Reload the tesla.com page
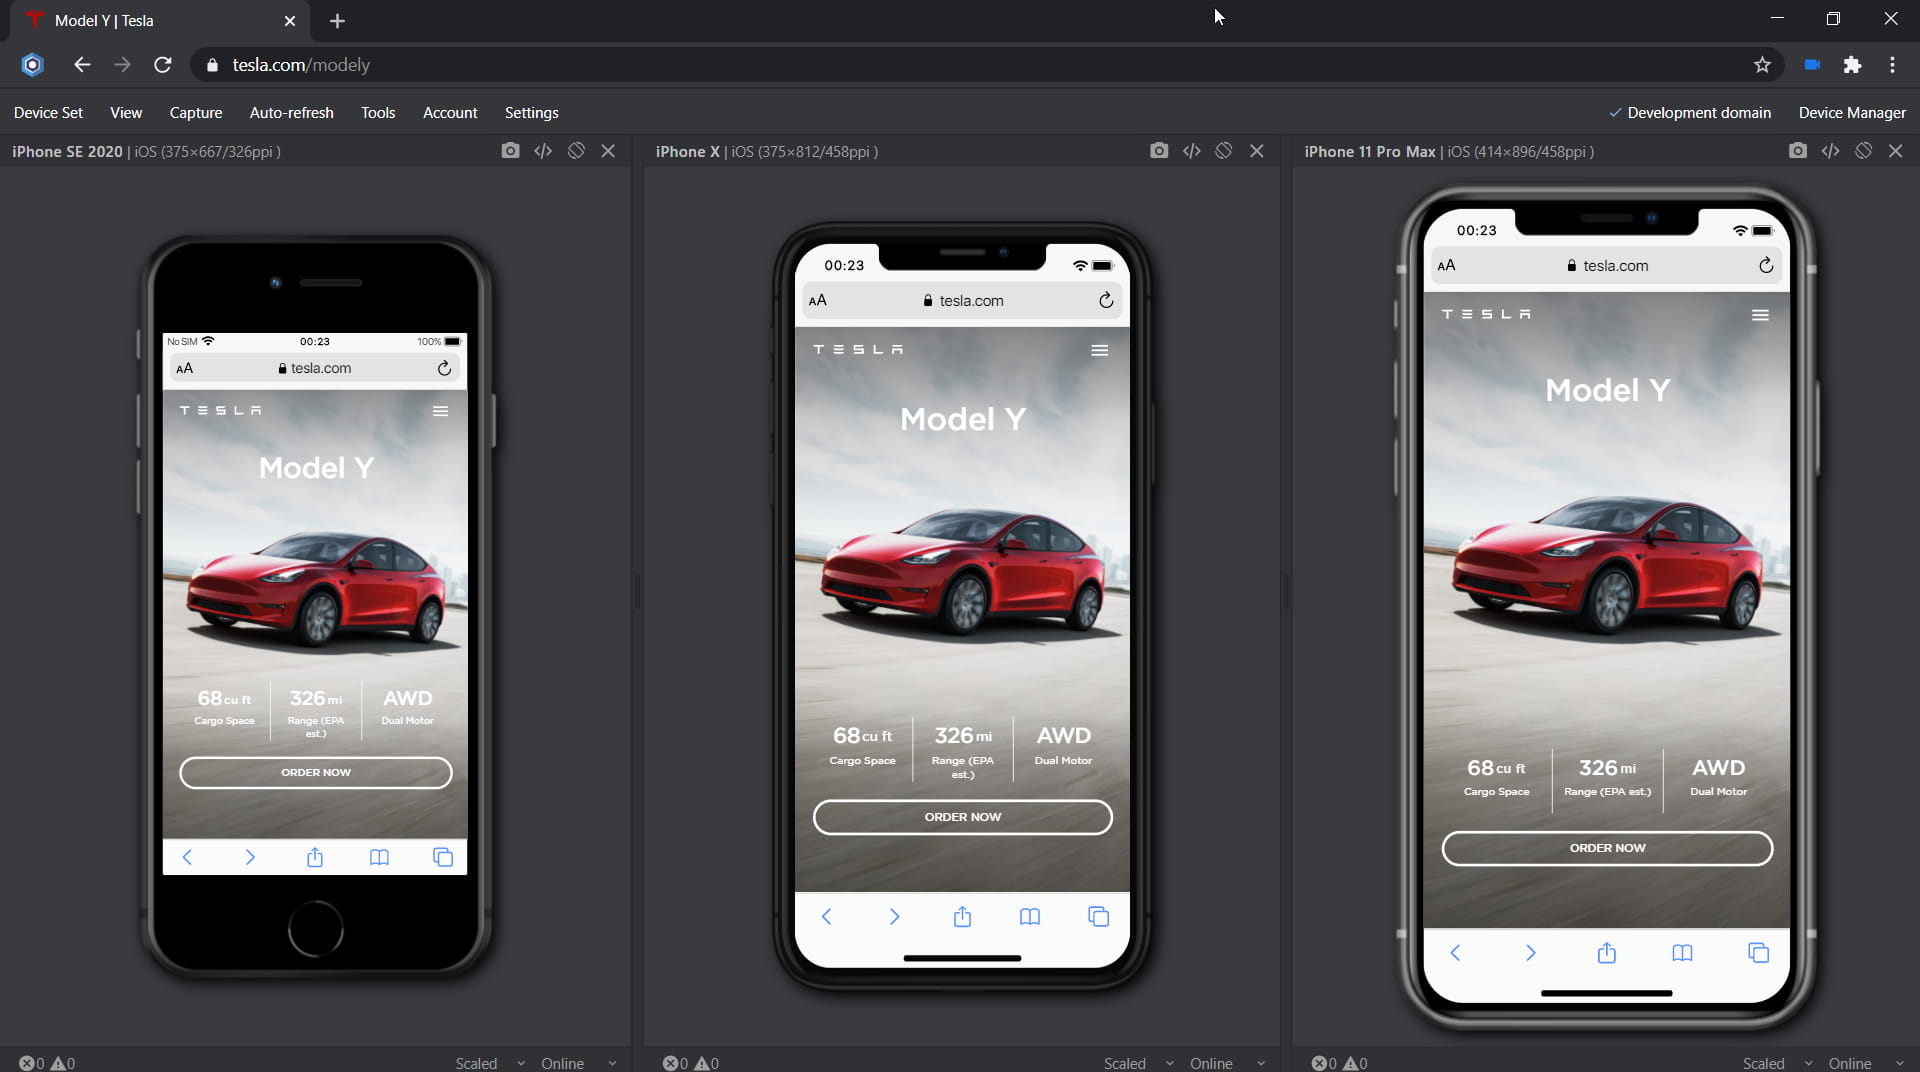Viewport: 1920px width, 1072px height. pyautogui.click(x=162, y=64)
